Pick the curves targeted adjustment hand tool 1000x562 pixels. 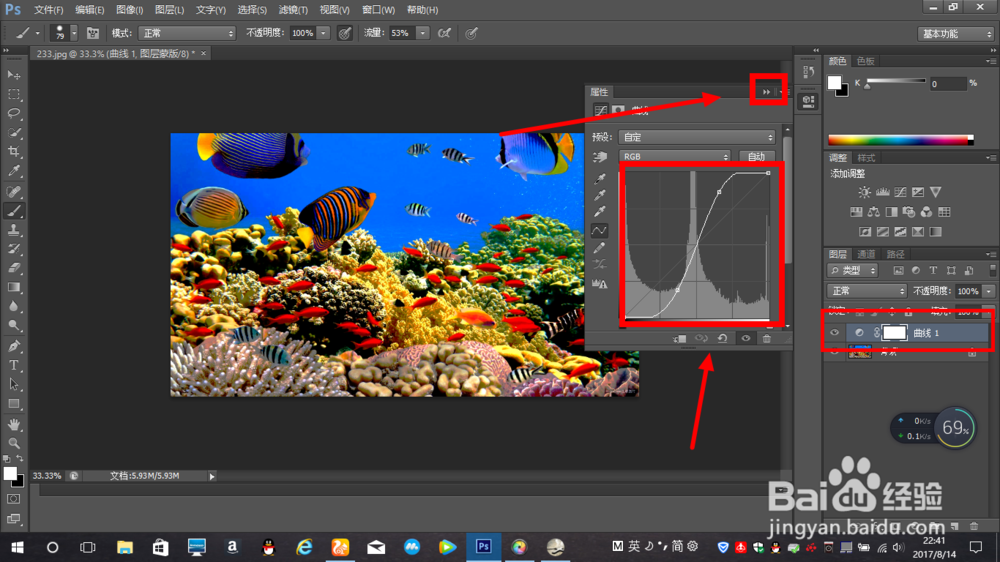click(599, 157)
